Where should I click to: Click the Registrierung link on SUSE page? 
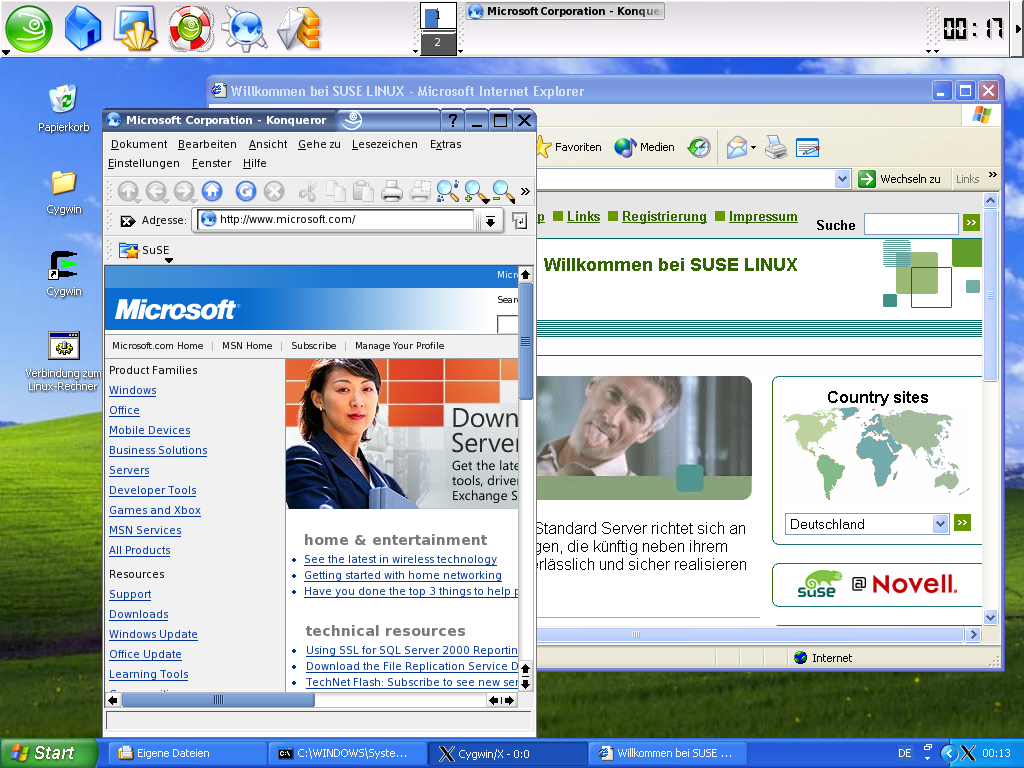664,217
